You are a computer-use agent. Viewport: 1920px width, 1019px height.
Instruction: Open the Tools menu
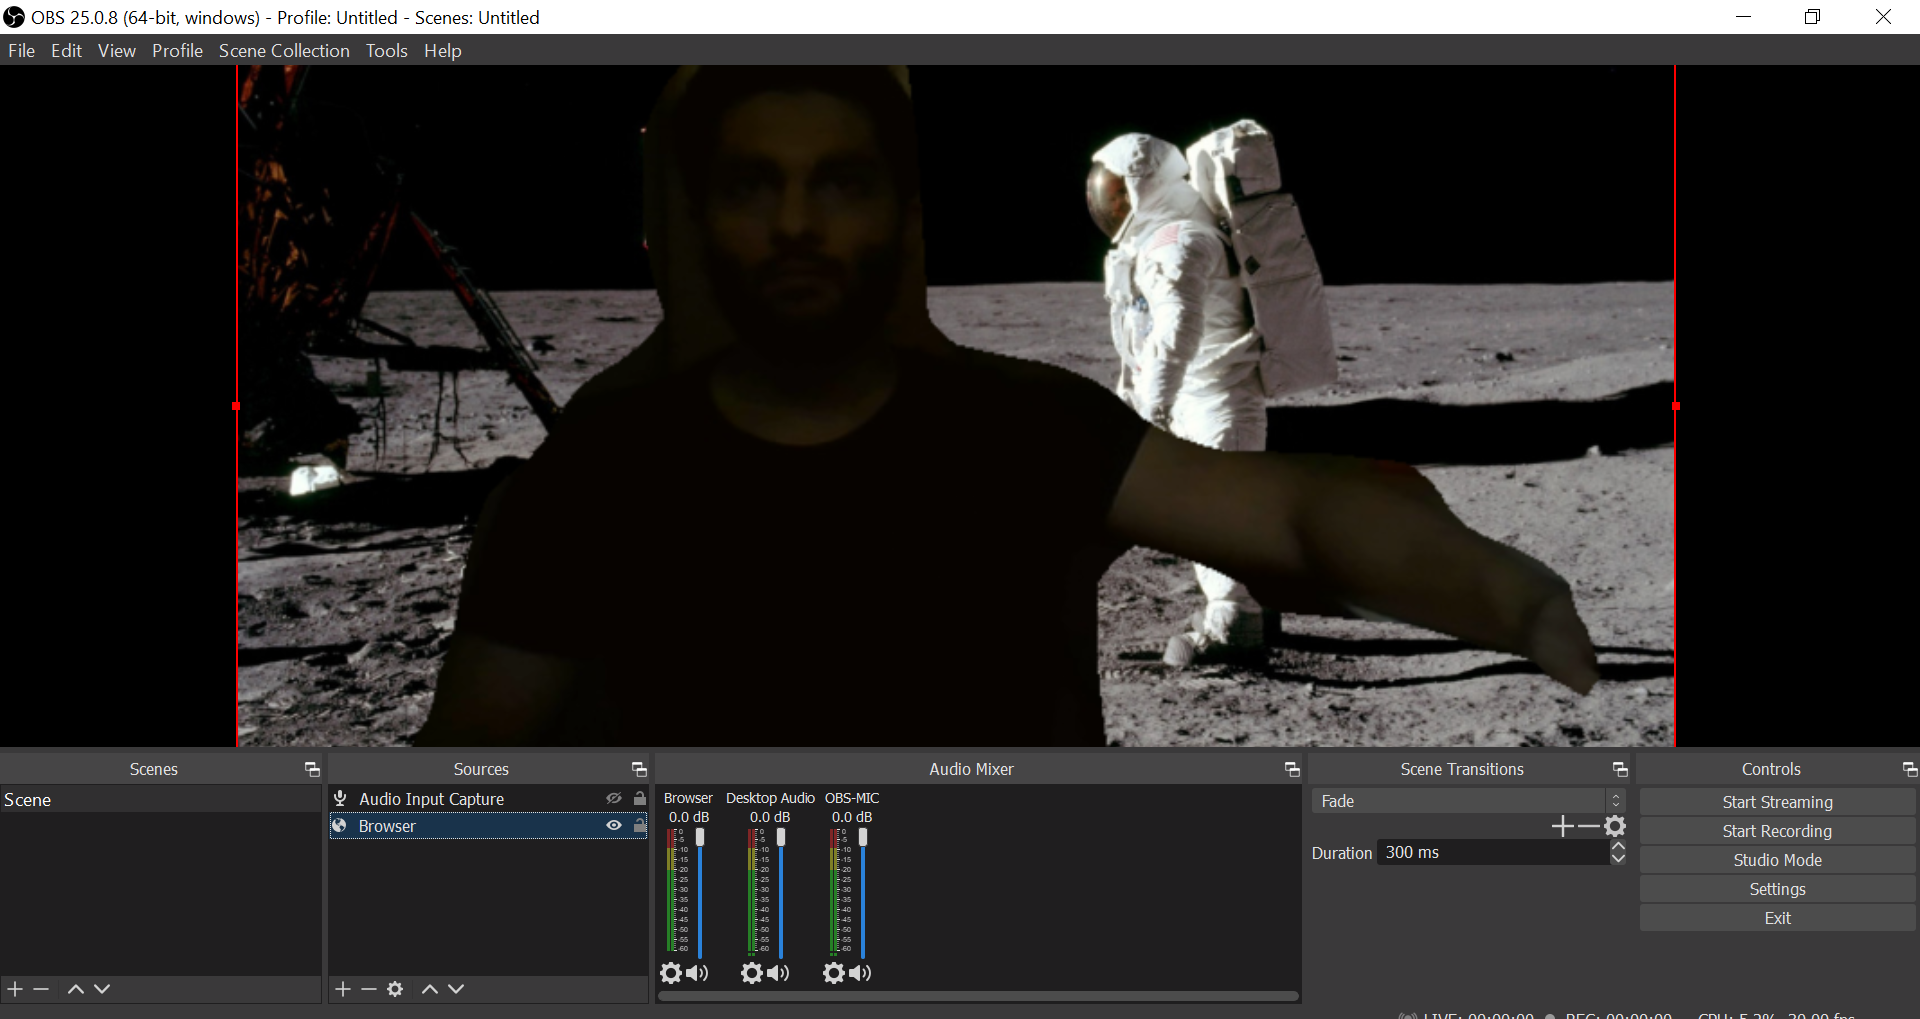coord(386,51)
